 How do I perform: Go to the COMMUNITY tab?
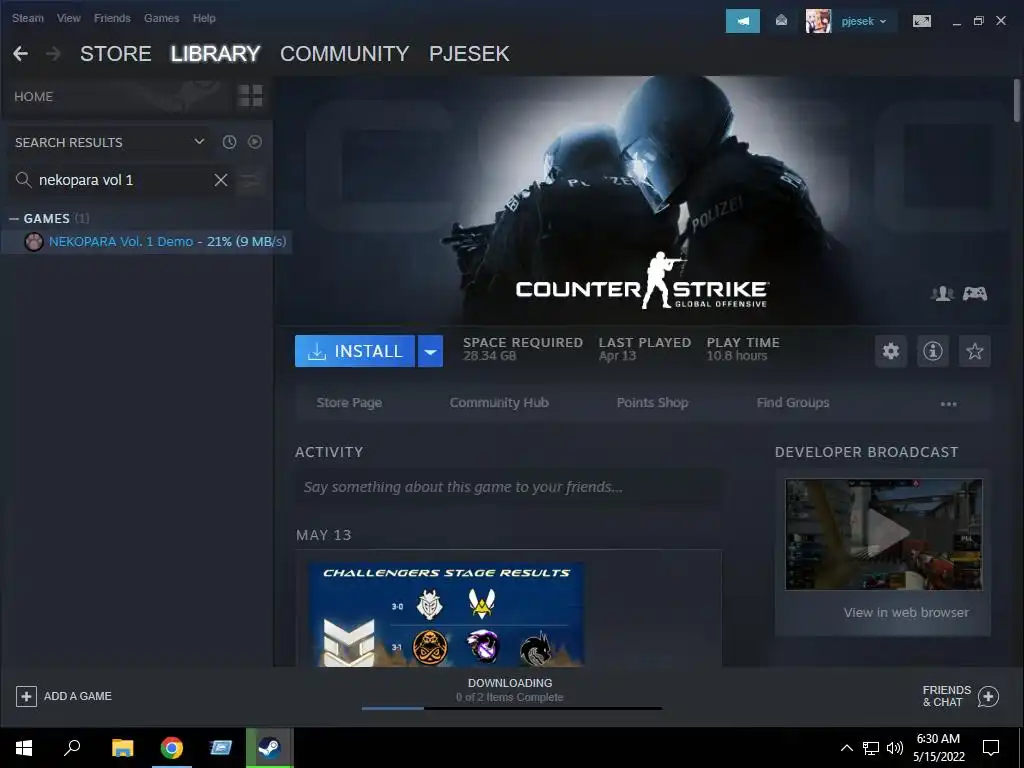click(x=344, y=54)
